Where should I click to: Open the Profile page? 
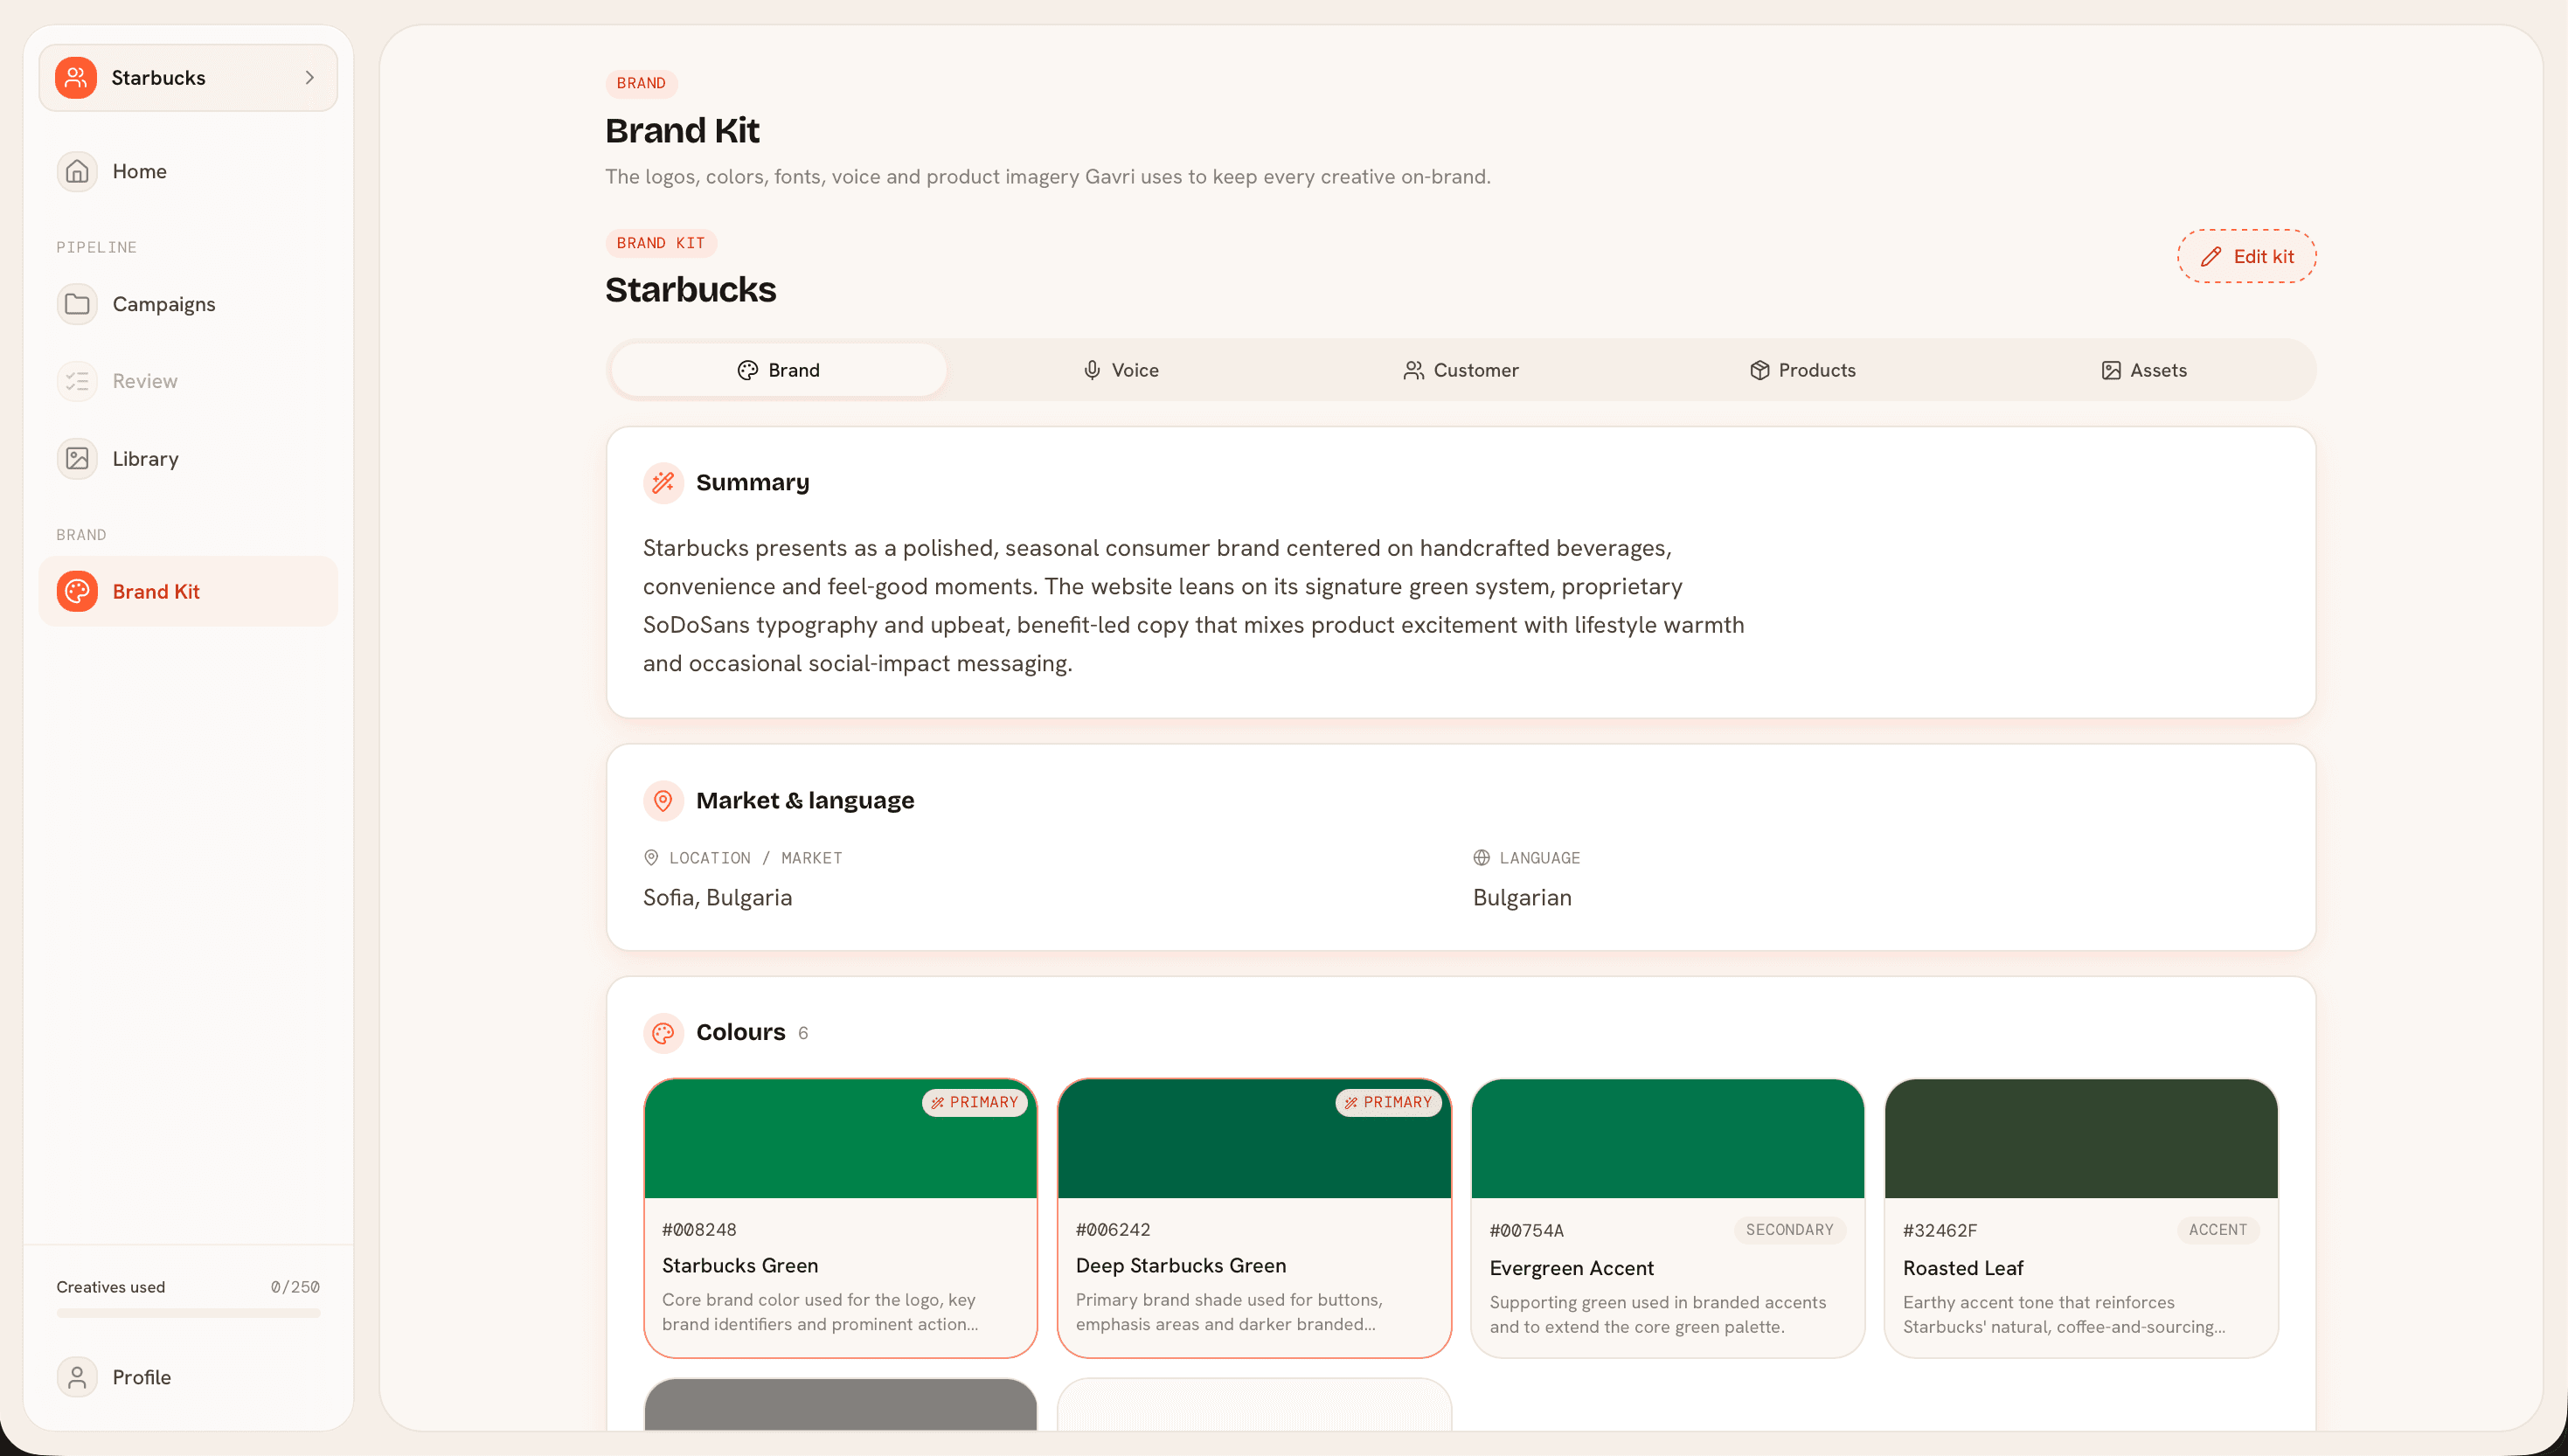[x=188, y=1377]
